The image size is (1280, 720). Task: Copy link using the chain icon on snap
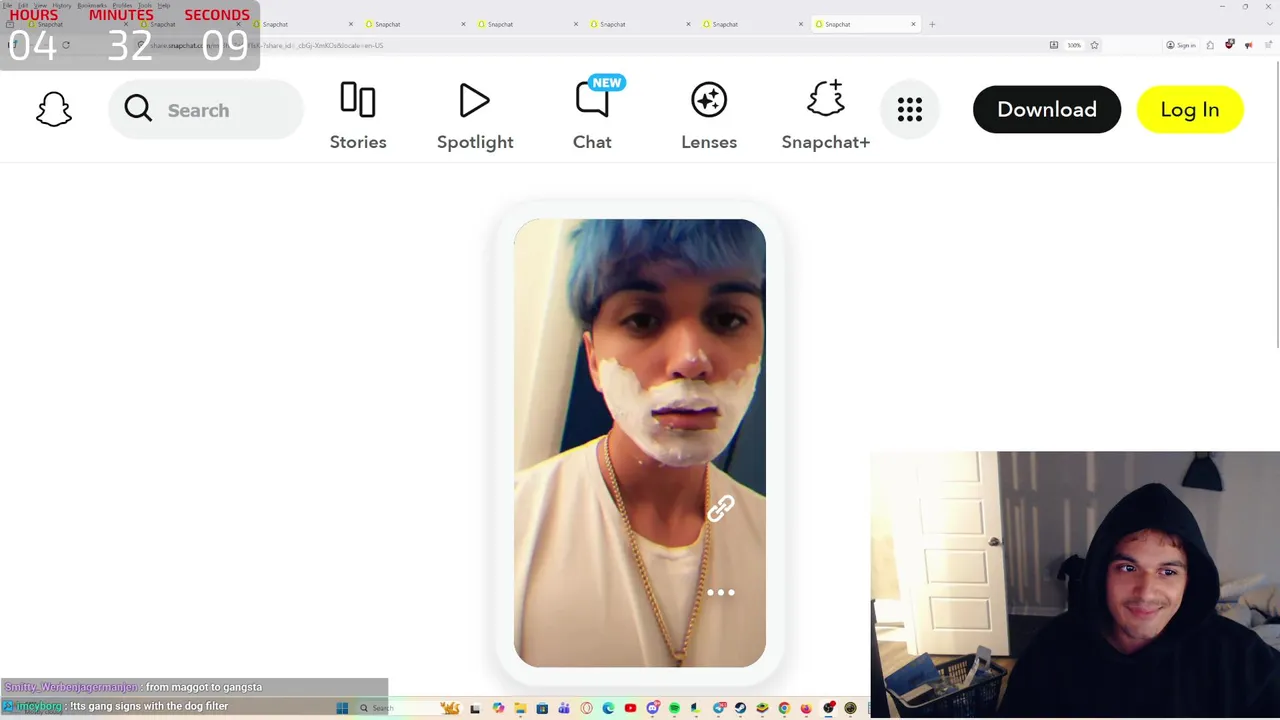(x=721, y=509)
